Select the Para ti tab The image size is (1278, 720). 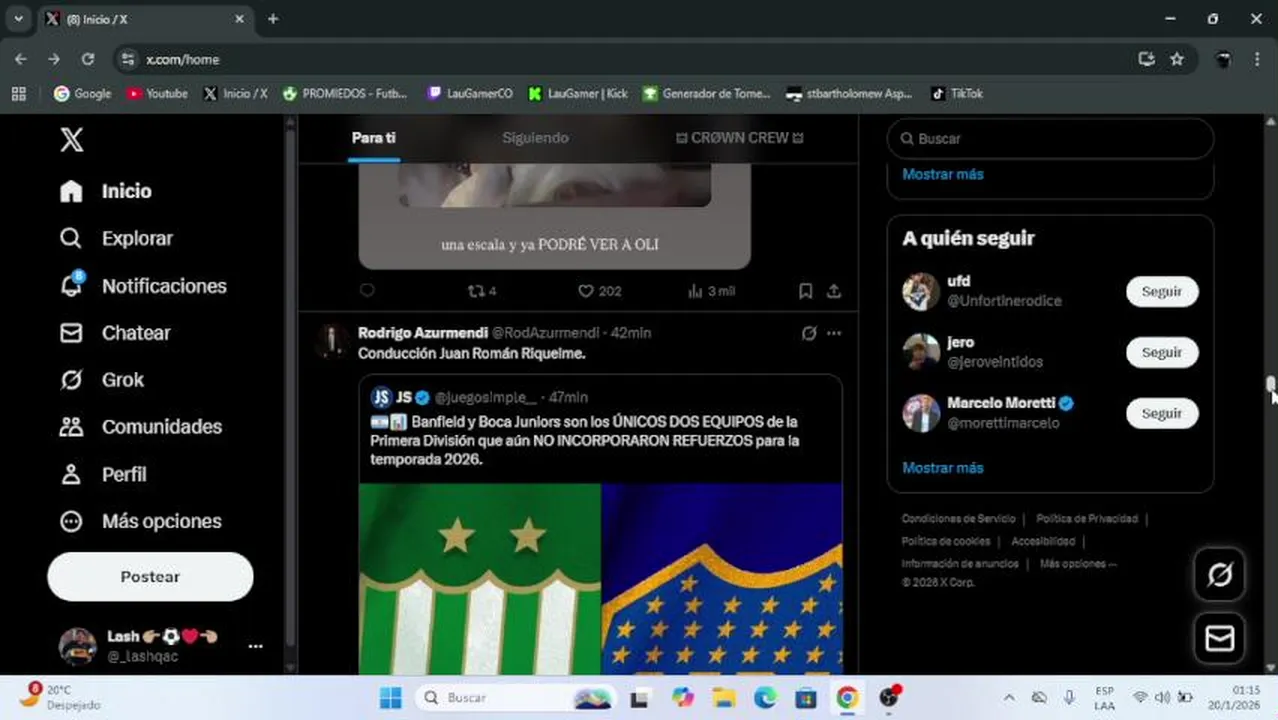click(x=374, y=138)
